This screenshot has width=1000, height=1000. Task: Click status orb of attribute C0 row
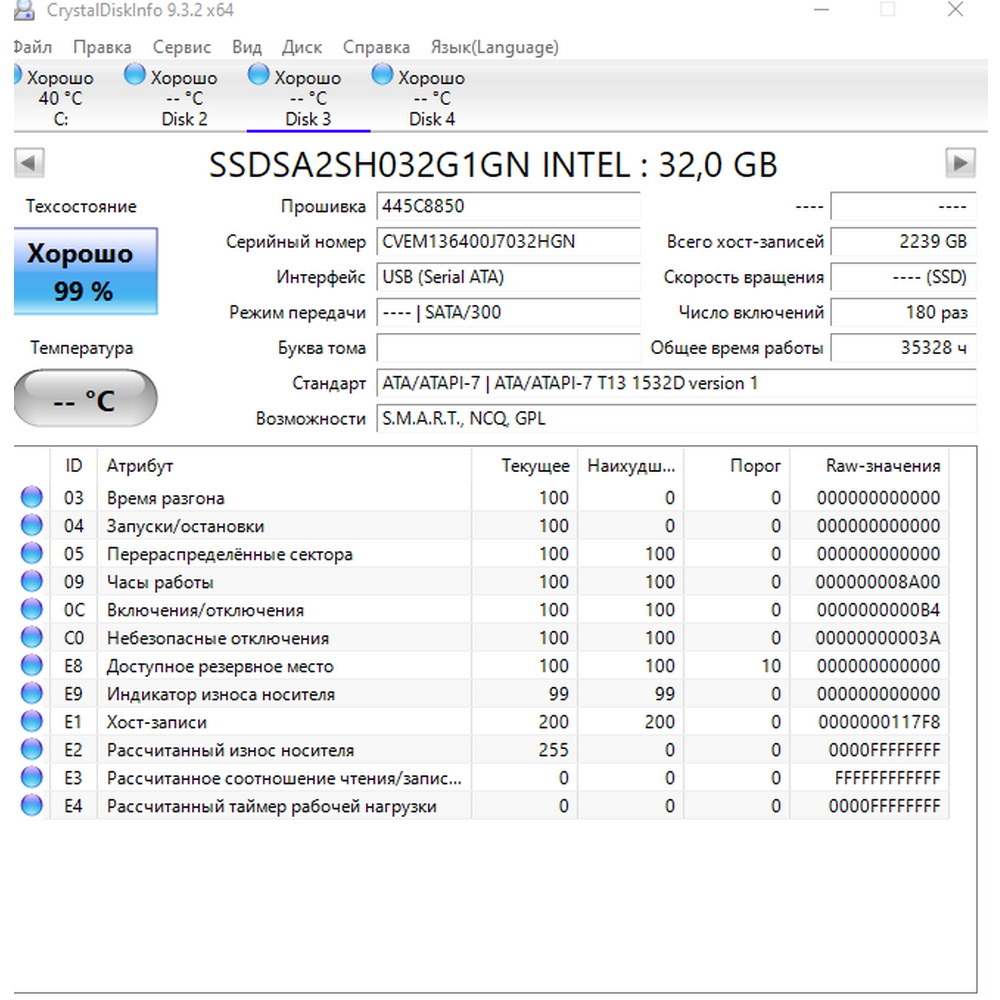(31, 638)
